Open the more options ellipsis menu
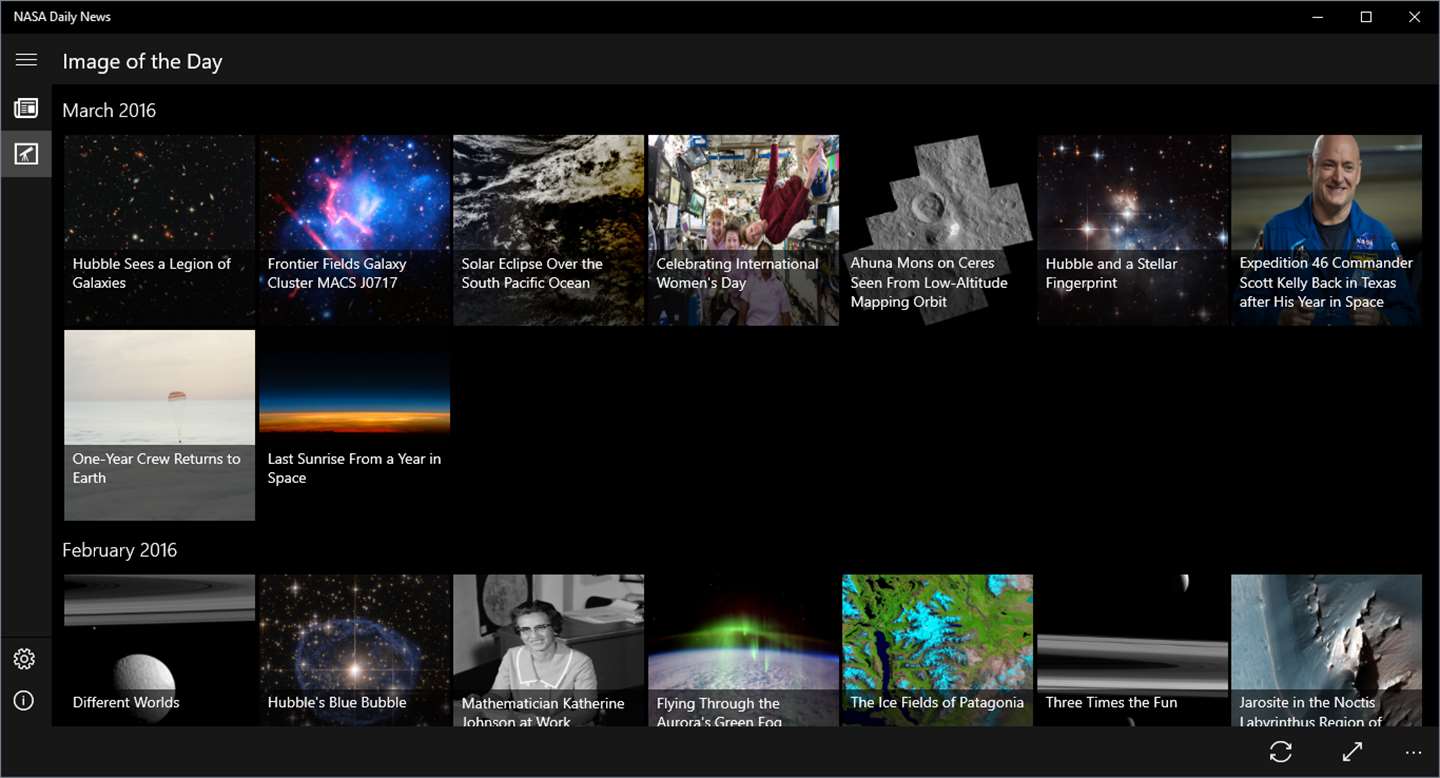The width and height of the screenshot is (1440, 778). tap(1413, 752)
